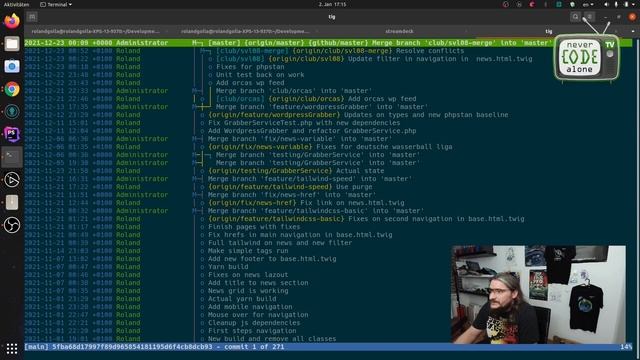The width and height of the screenshot is (640, 360).
Task: Switch to the second rolandgolla terminal tab
Action: (x=246, y=31)
